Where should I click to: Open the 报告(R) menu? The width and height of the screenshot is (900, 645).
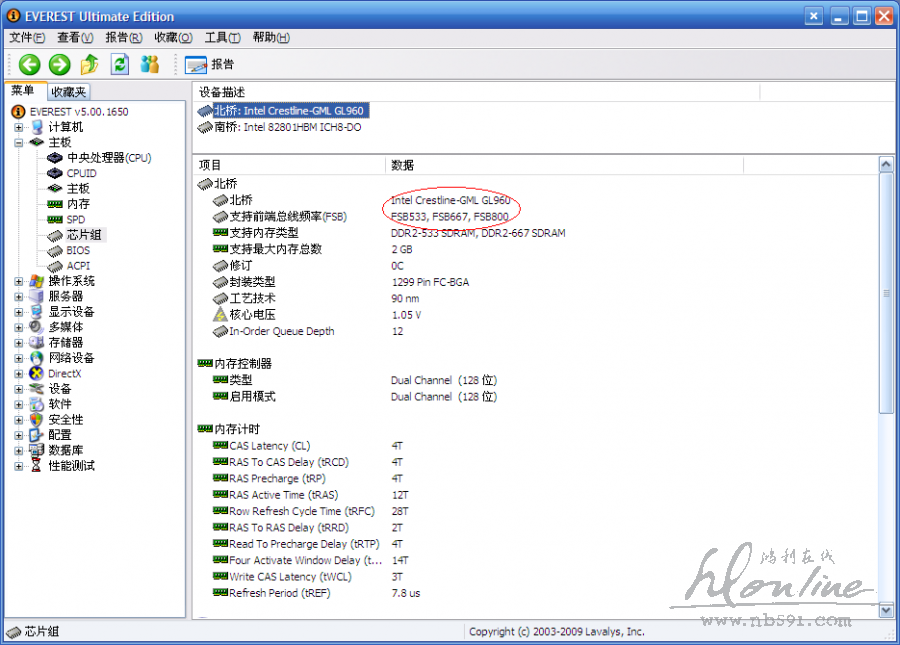point(123,38)
